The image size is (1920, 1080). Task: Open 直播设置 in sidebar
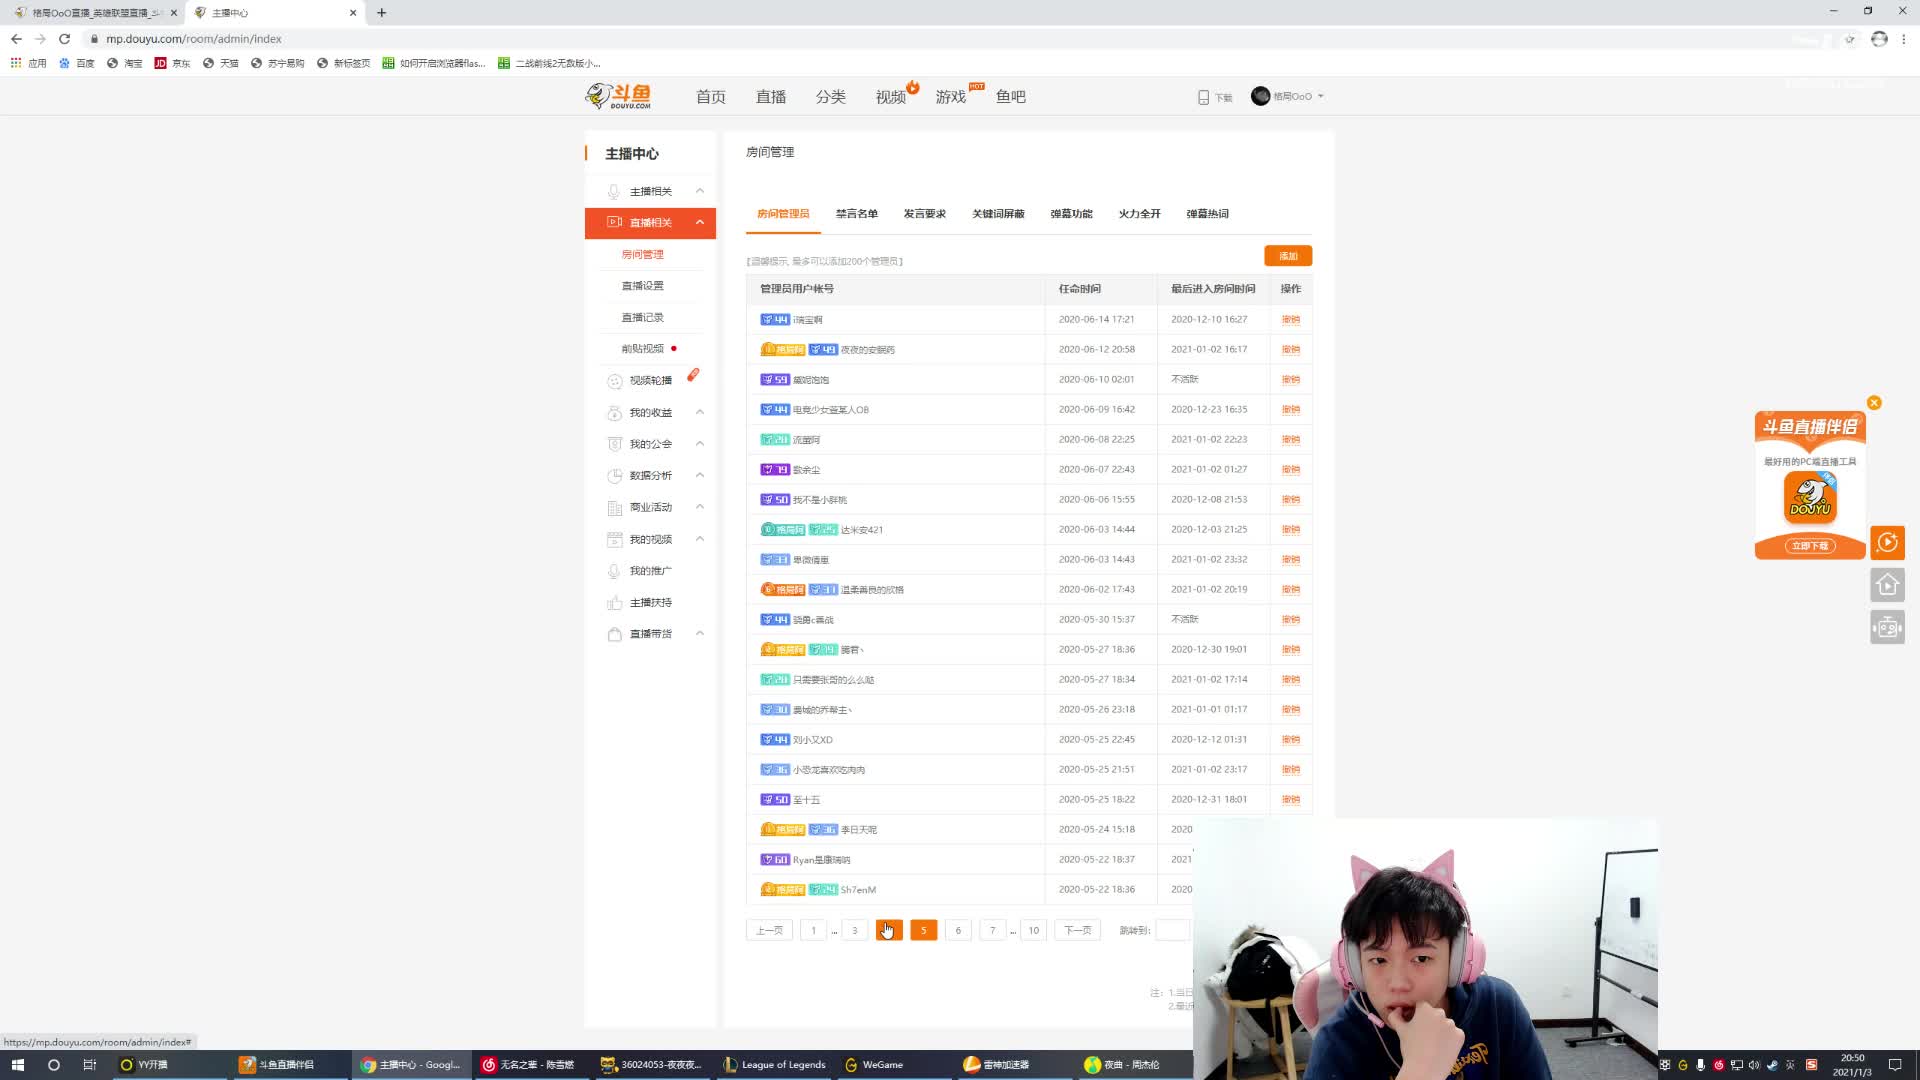[x=642, y=286]
